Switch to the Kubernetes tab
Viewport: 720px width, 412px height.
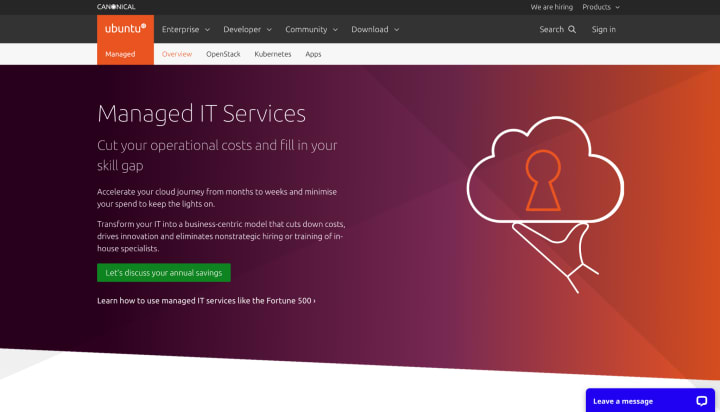pyautogui.click(x=273, y=54)
